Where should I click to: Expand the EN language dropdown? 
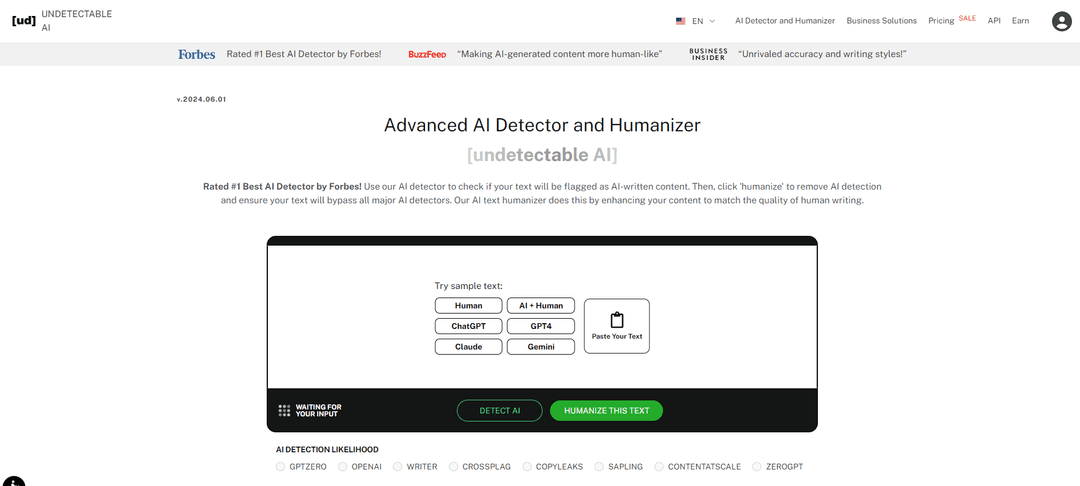click(x=703, y=21)
